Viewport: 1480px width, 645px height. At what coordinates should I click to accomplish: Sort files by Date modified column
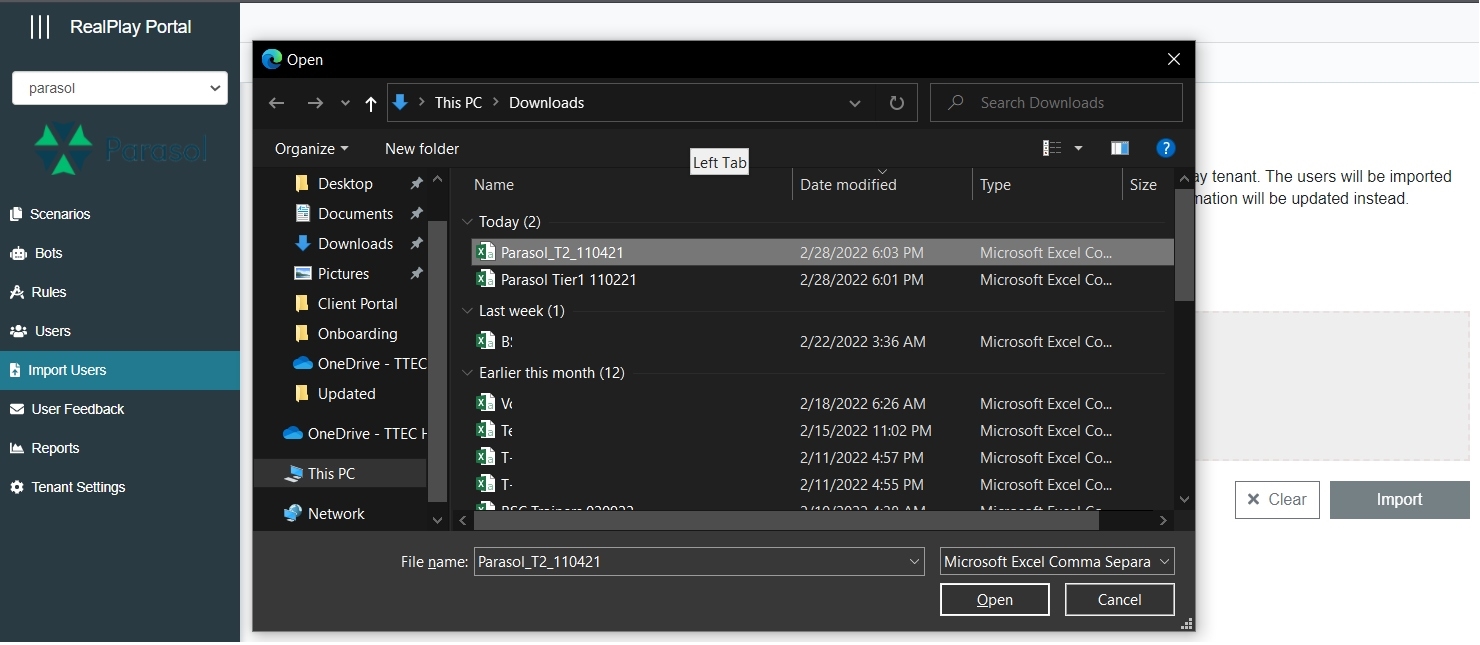848,185
